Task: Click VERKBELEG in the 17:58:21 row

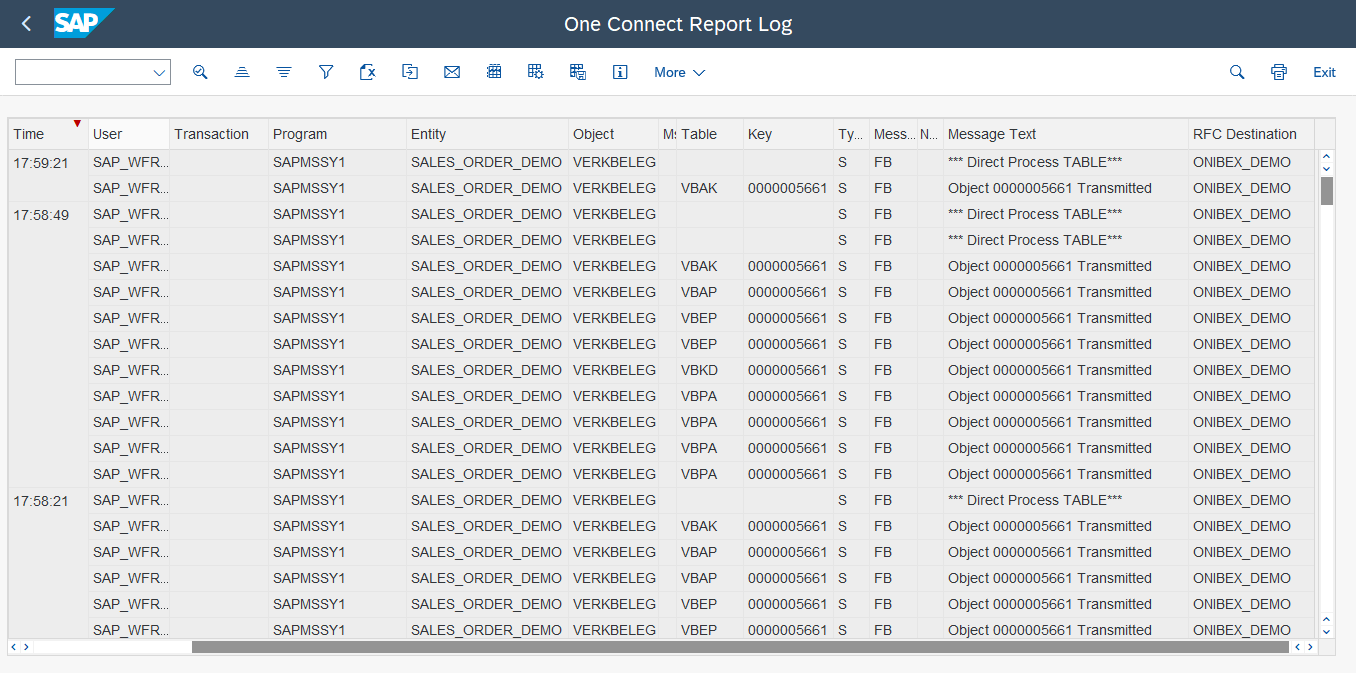Action: pyautogui.click(x=614, y=500)
